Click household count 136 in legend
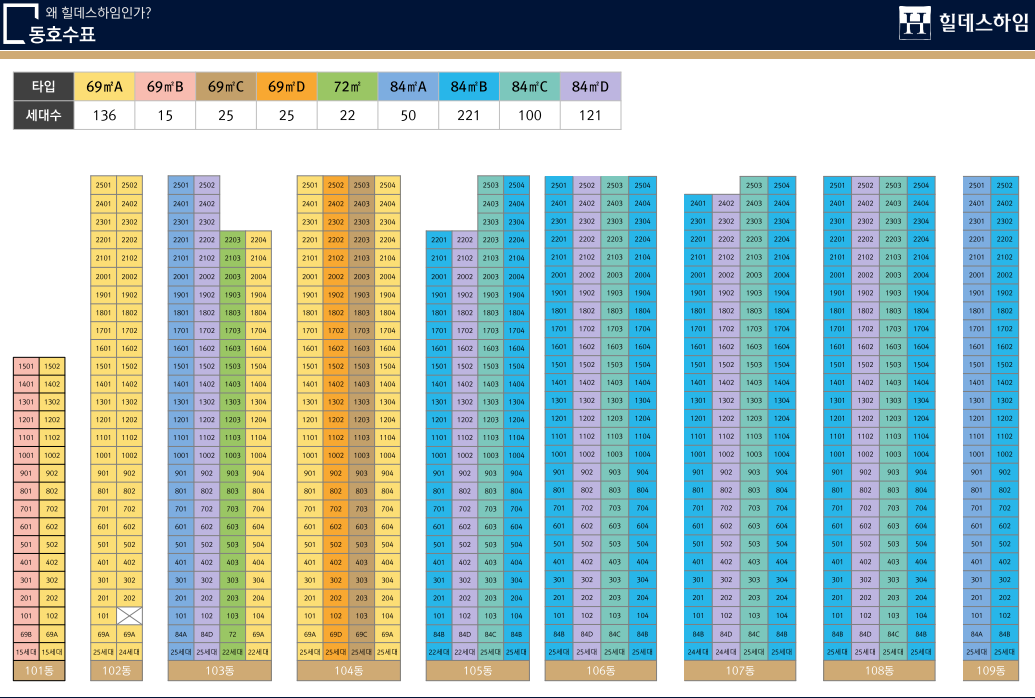Image resolution: width=1035 pixels, height=698 pixels. pos(104,116)
